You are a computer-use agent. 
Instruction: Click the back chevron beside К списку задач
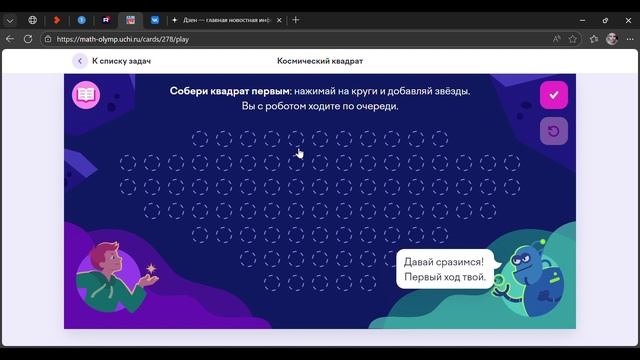point(80,61)
